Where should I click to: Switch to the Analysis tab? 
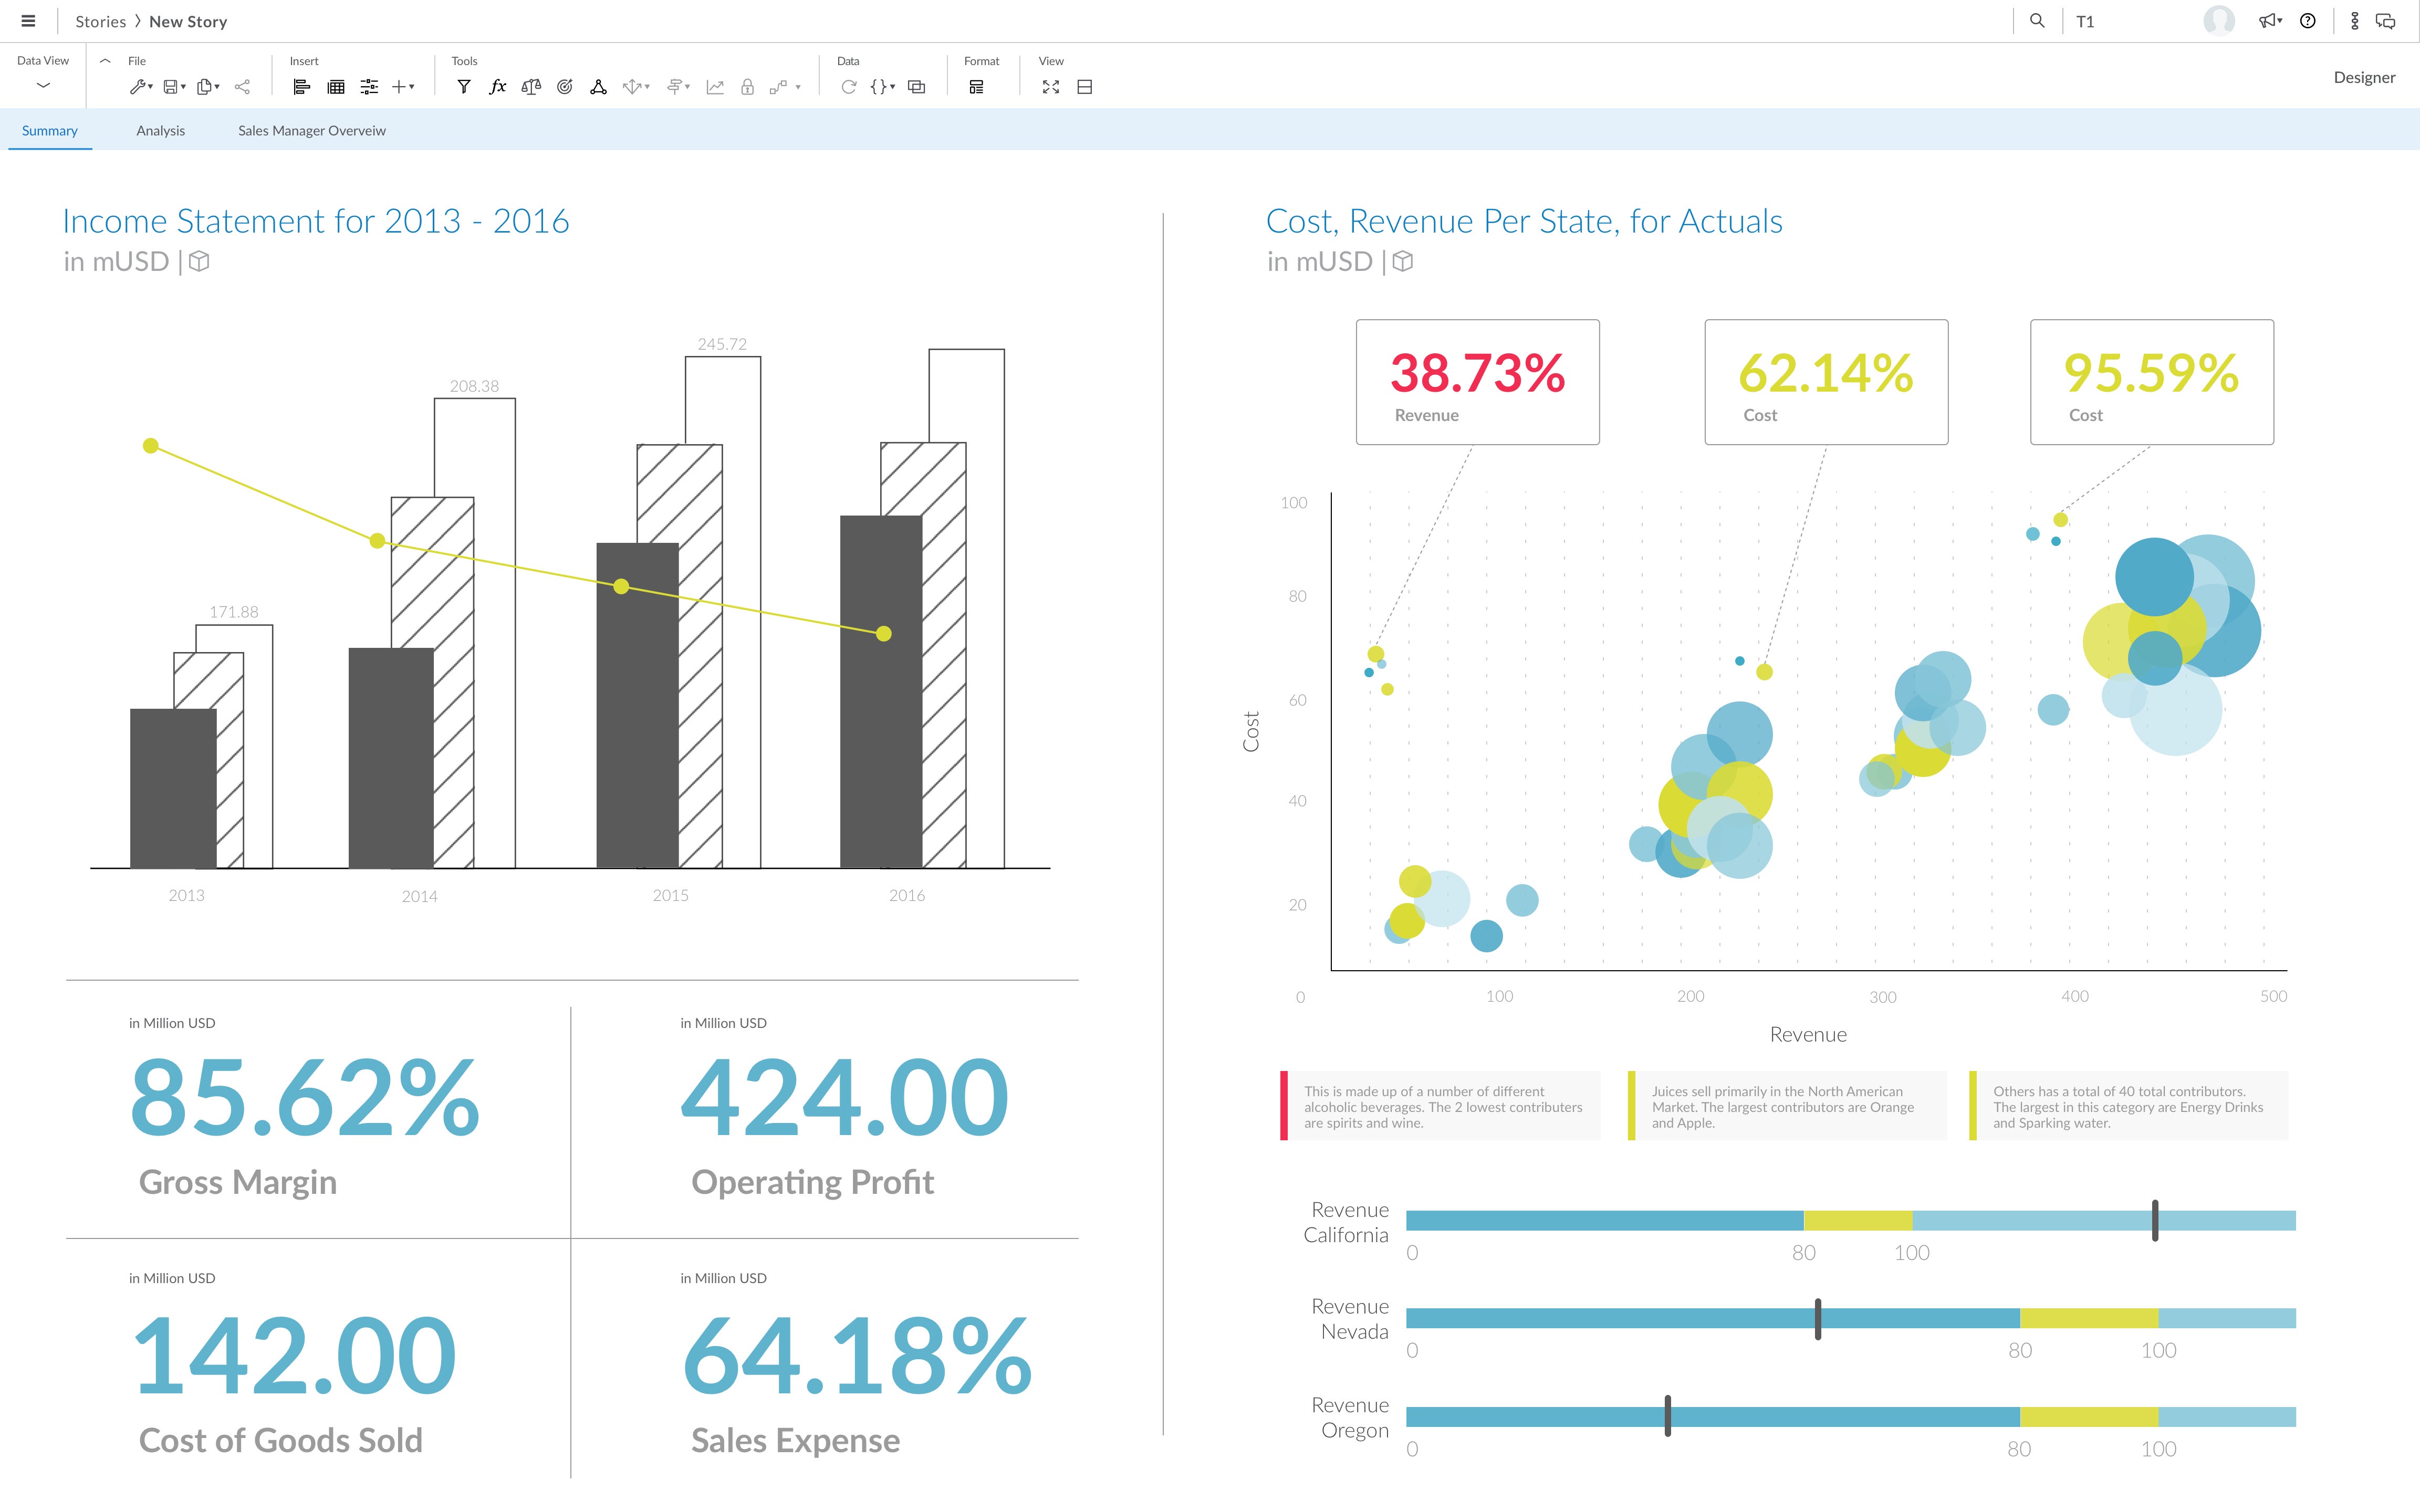pos(161,131)
